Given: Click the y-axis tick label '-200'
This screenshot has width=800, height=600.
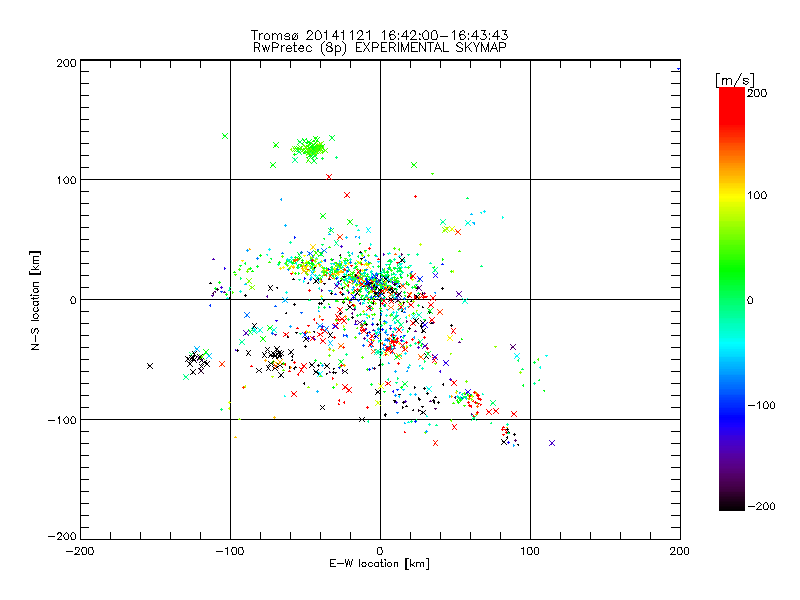Looking at the screenshot, I should [x=62, y=537].
